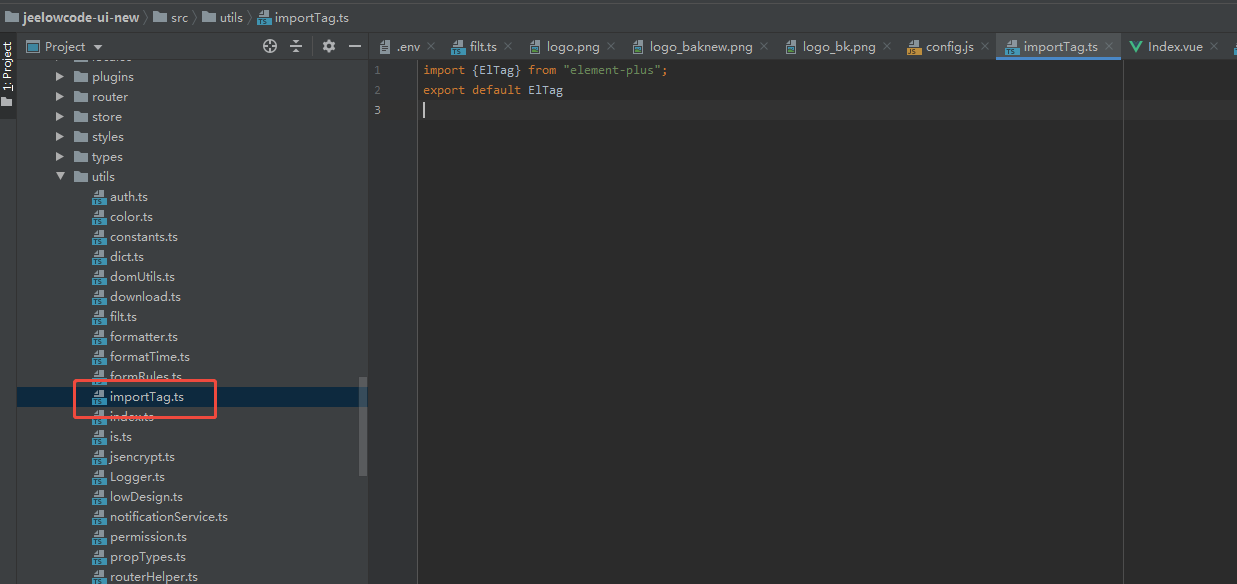1237x584 pixels.
Task: Open the Project view dropdown
Action: tap(98, 47)
